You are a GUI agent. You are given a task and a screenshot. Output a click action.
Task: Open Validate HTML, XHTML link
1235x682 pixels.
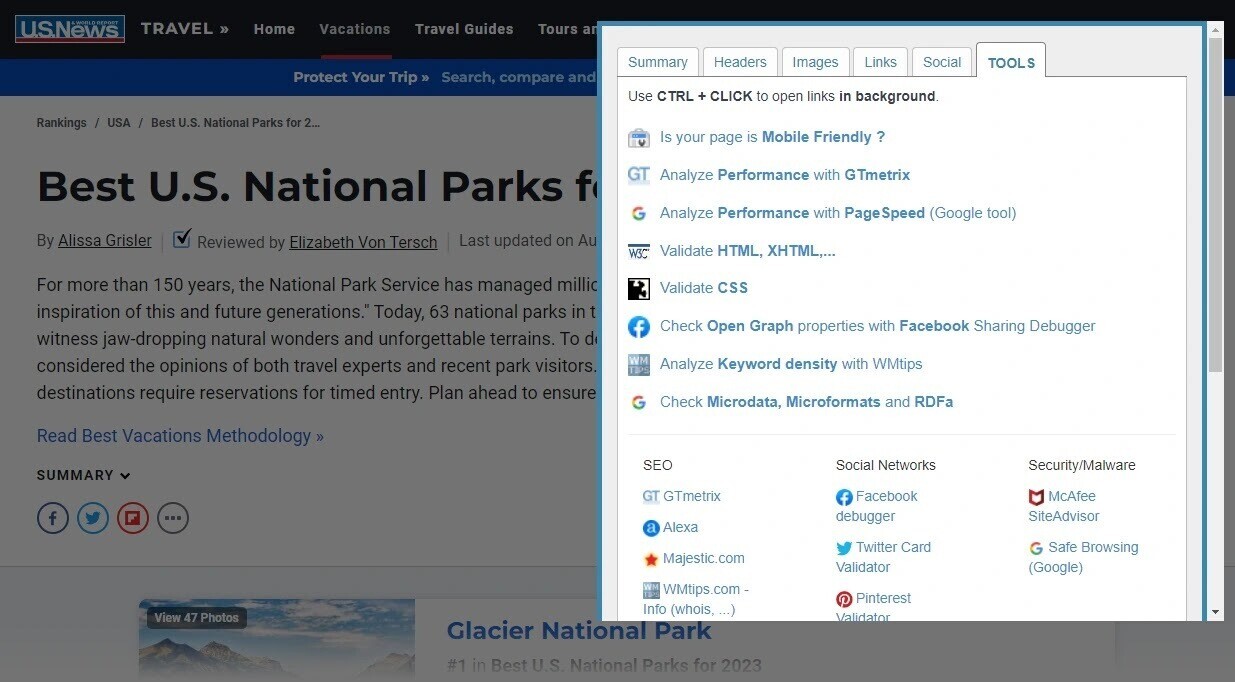click(x=748, y=251)
